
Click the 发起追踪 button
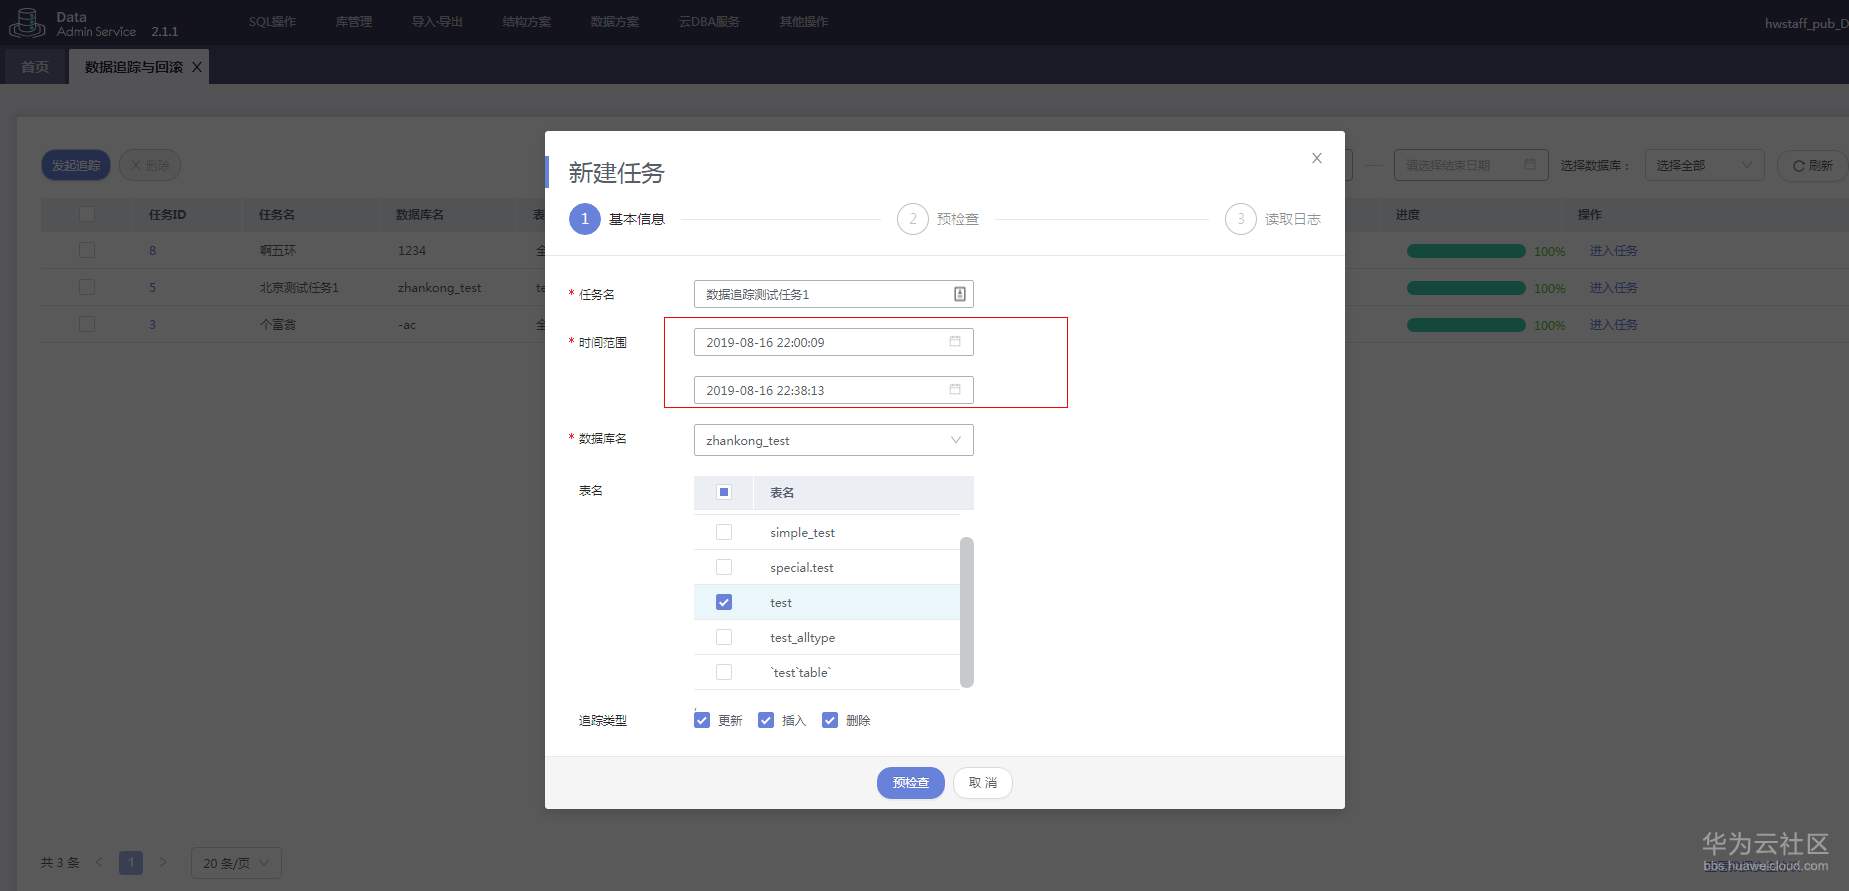(x=76, y=165)
